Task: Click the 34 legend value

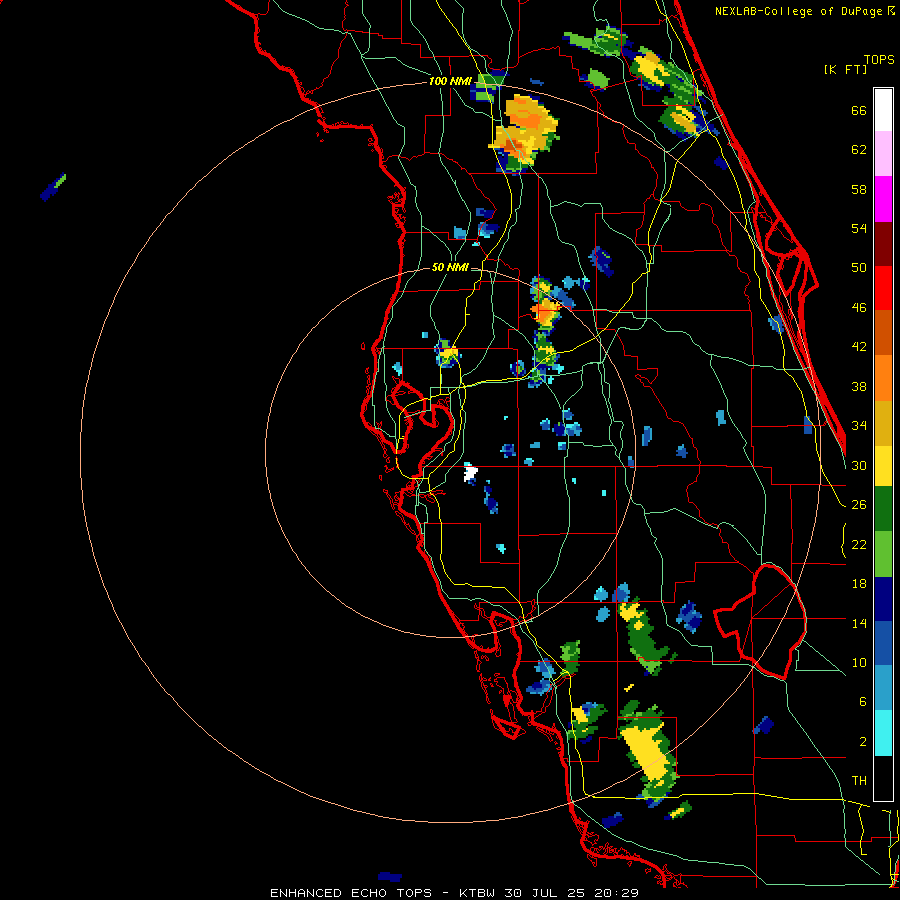Action: pos(859,426)
